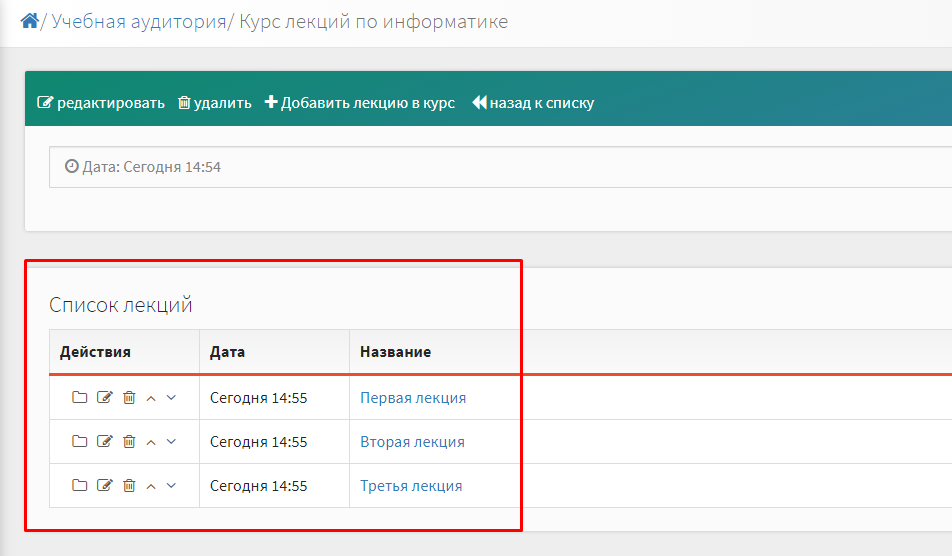Move Первая лекция down with chevron

pos(171,398)
